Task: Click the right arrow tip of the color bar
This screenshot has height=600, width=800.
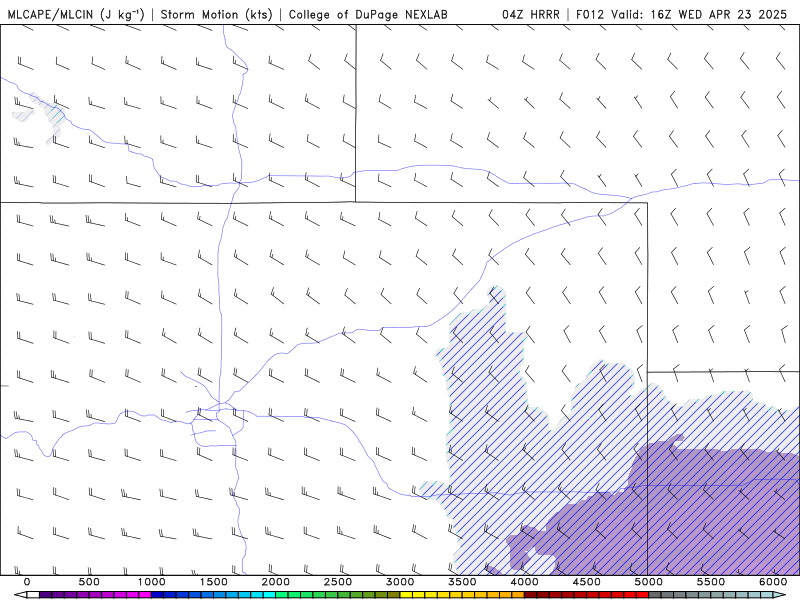Action: pos(782,595)
